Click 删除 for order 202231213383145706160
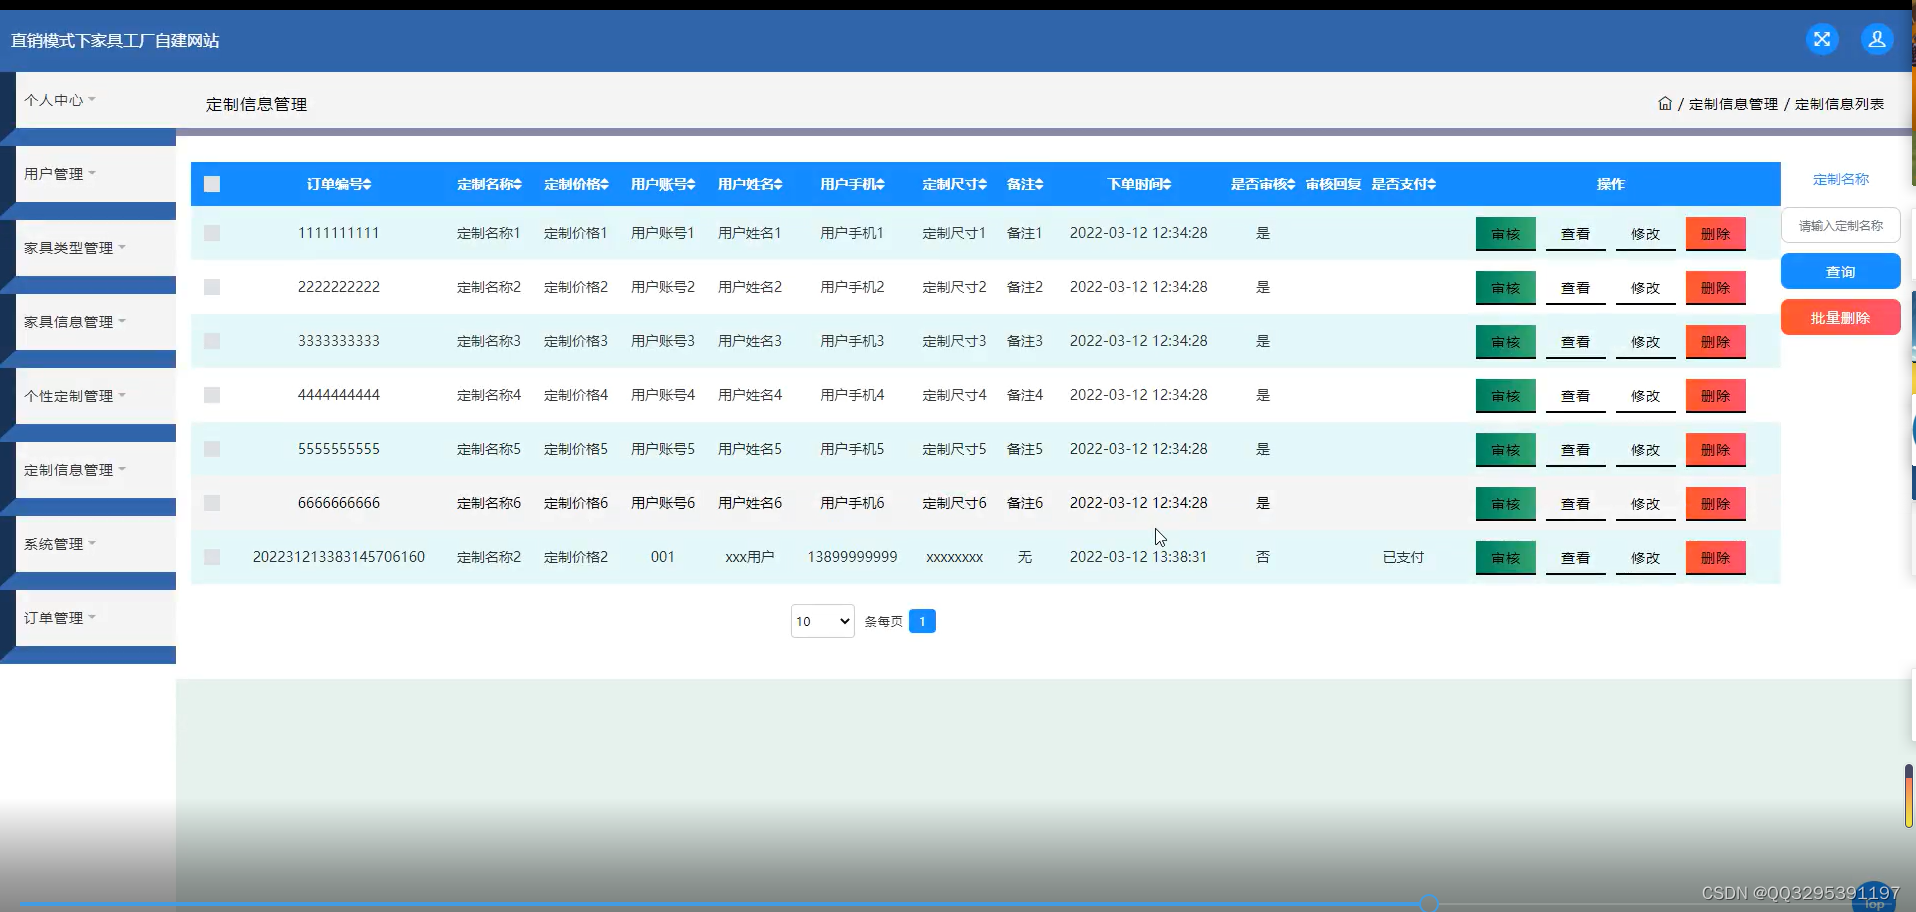The image size is (1916, 912). pos(1715,558)
